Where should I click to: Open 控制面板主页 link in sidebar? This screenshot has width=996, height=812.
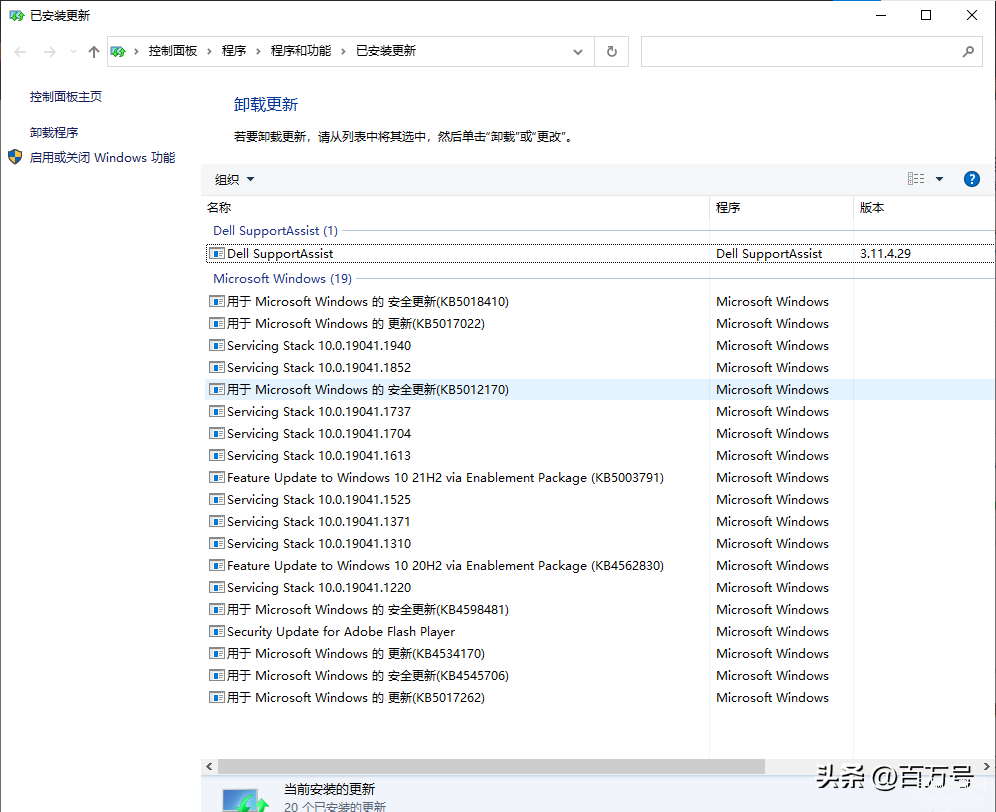66,97
